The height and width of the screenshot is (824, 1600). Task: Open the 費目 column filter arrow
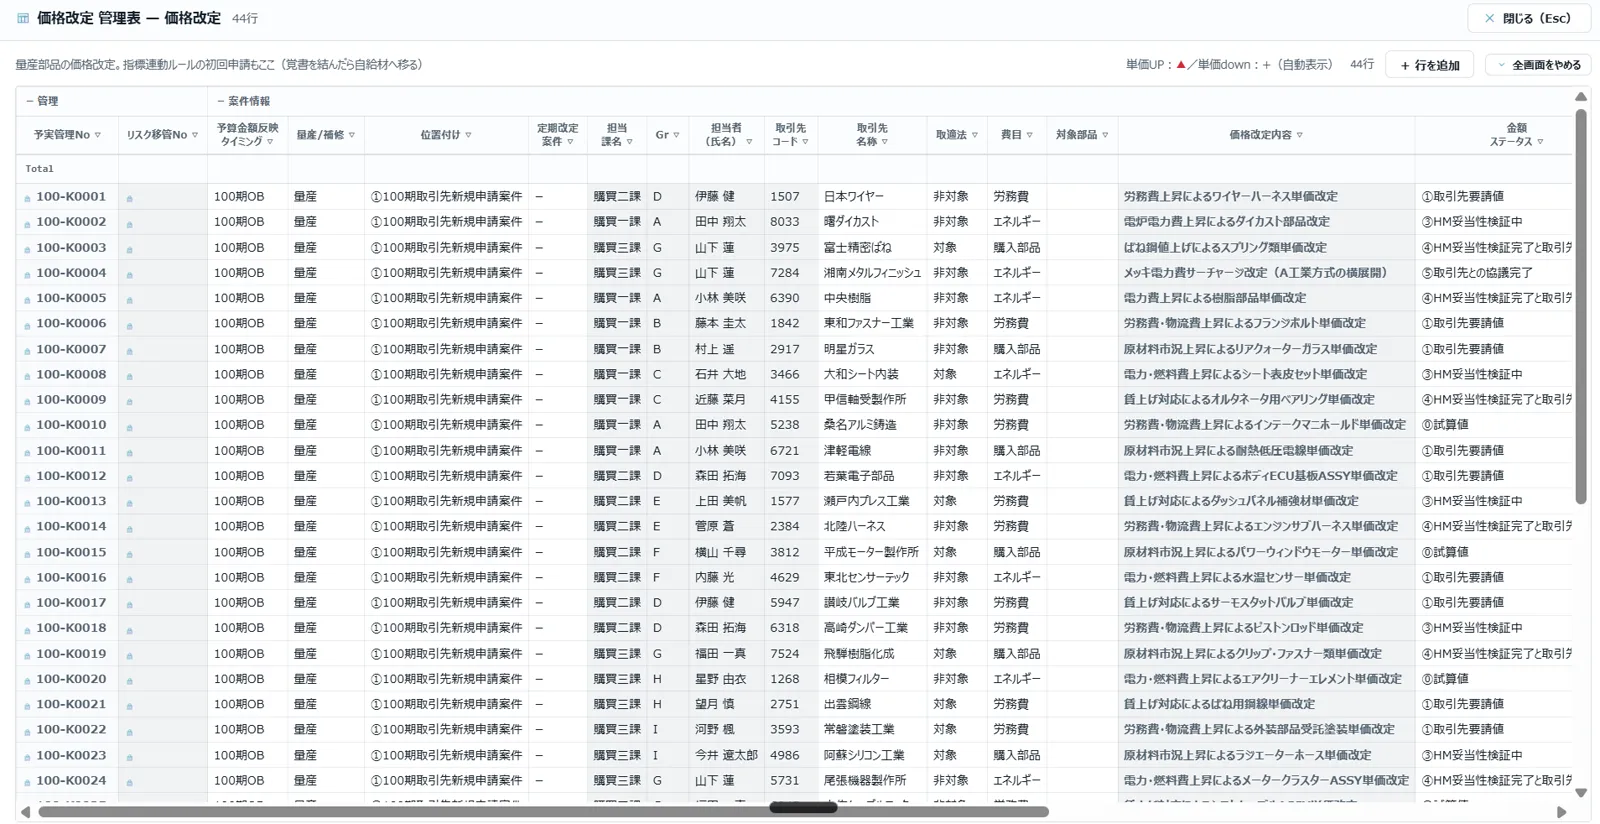tap(1030, 135)
